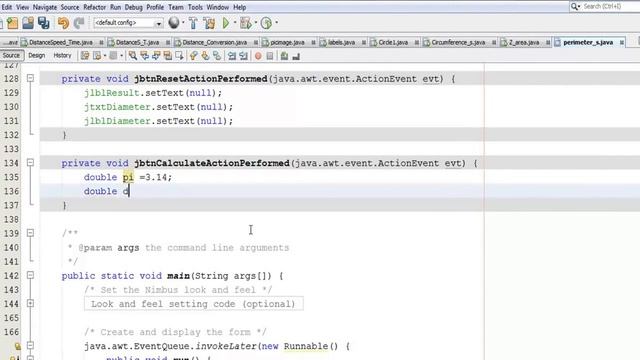This screenshot has height=360, width=640.
Task: Open the Navigate menu
Action: coord(44,7)
